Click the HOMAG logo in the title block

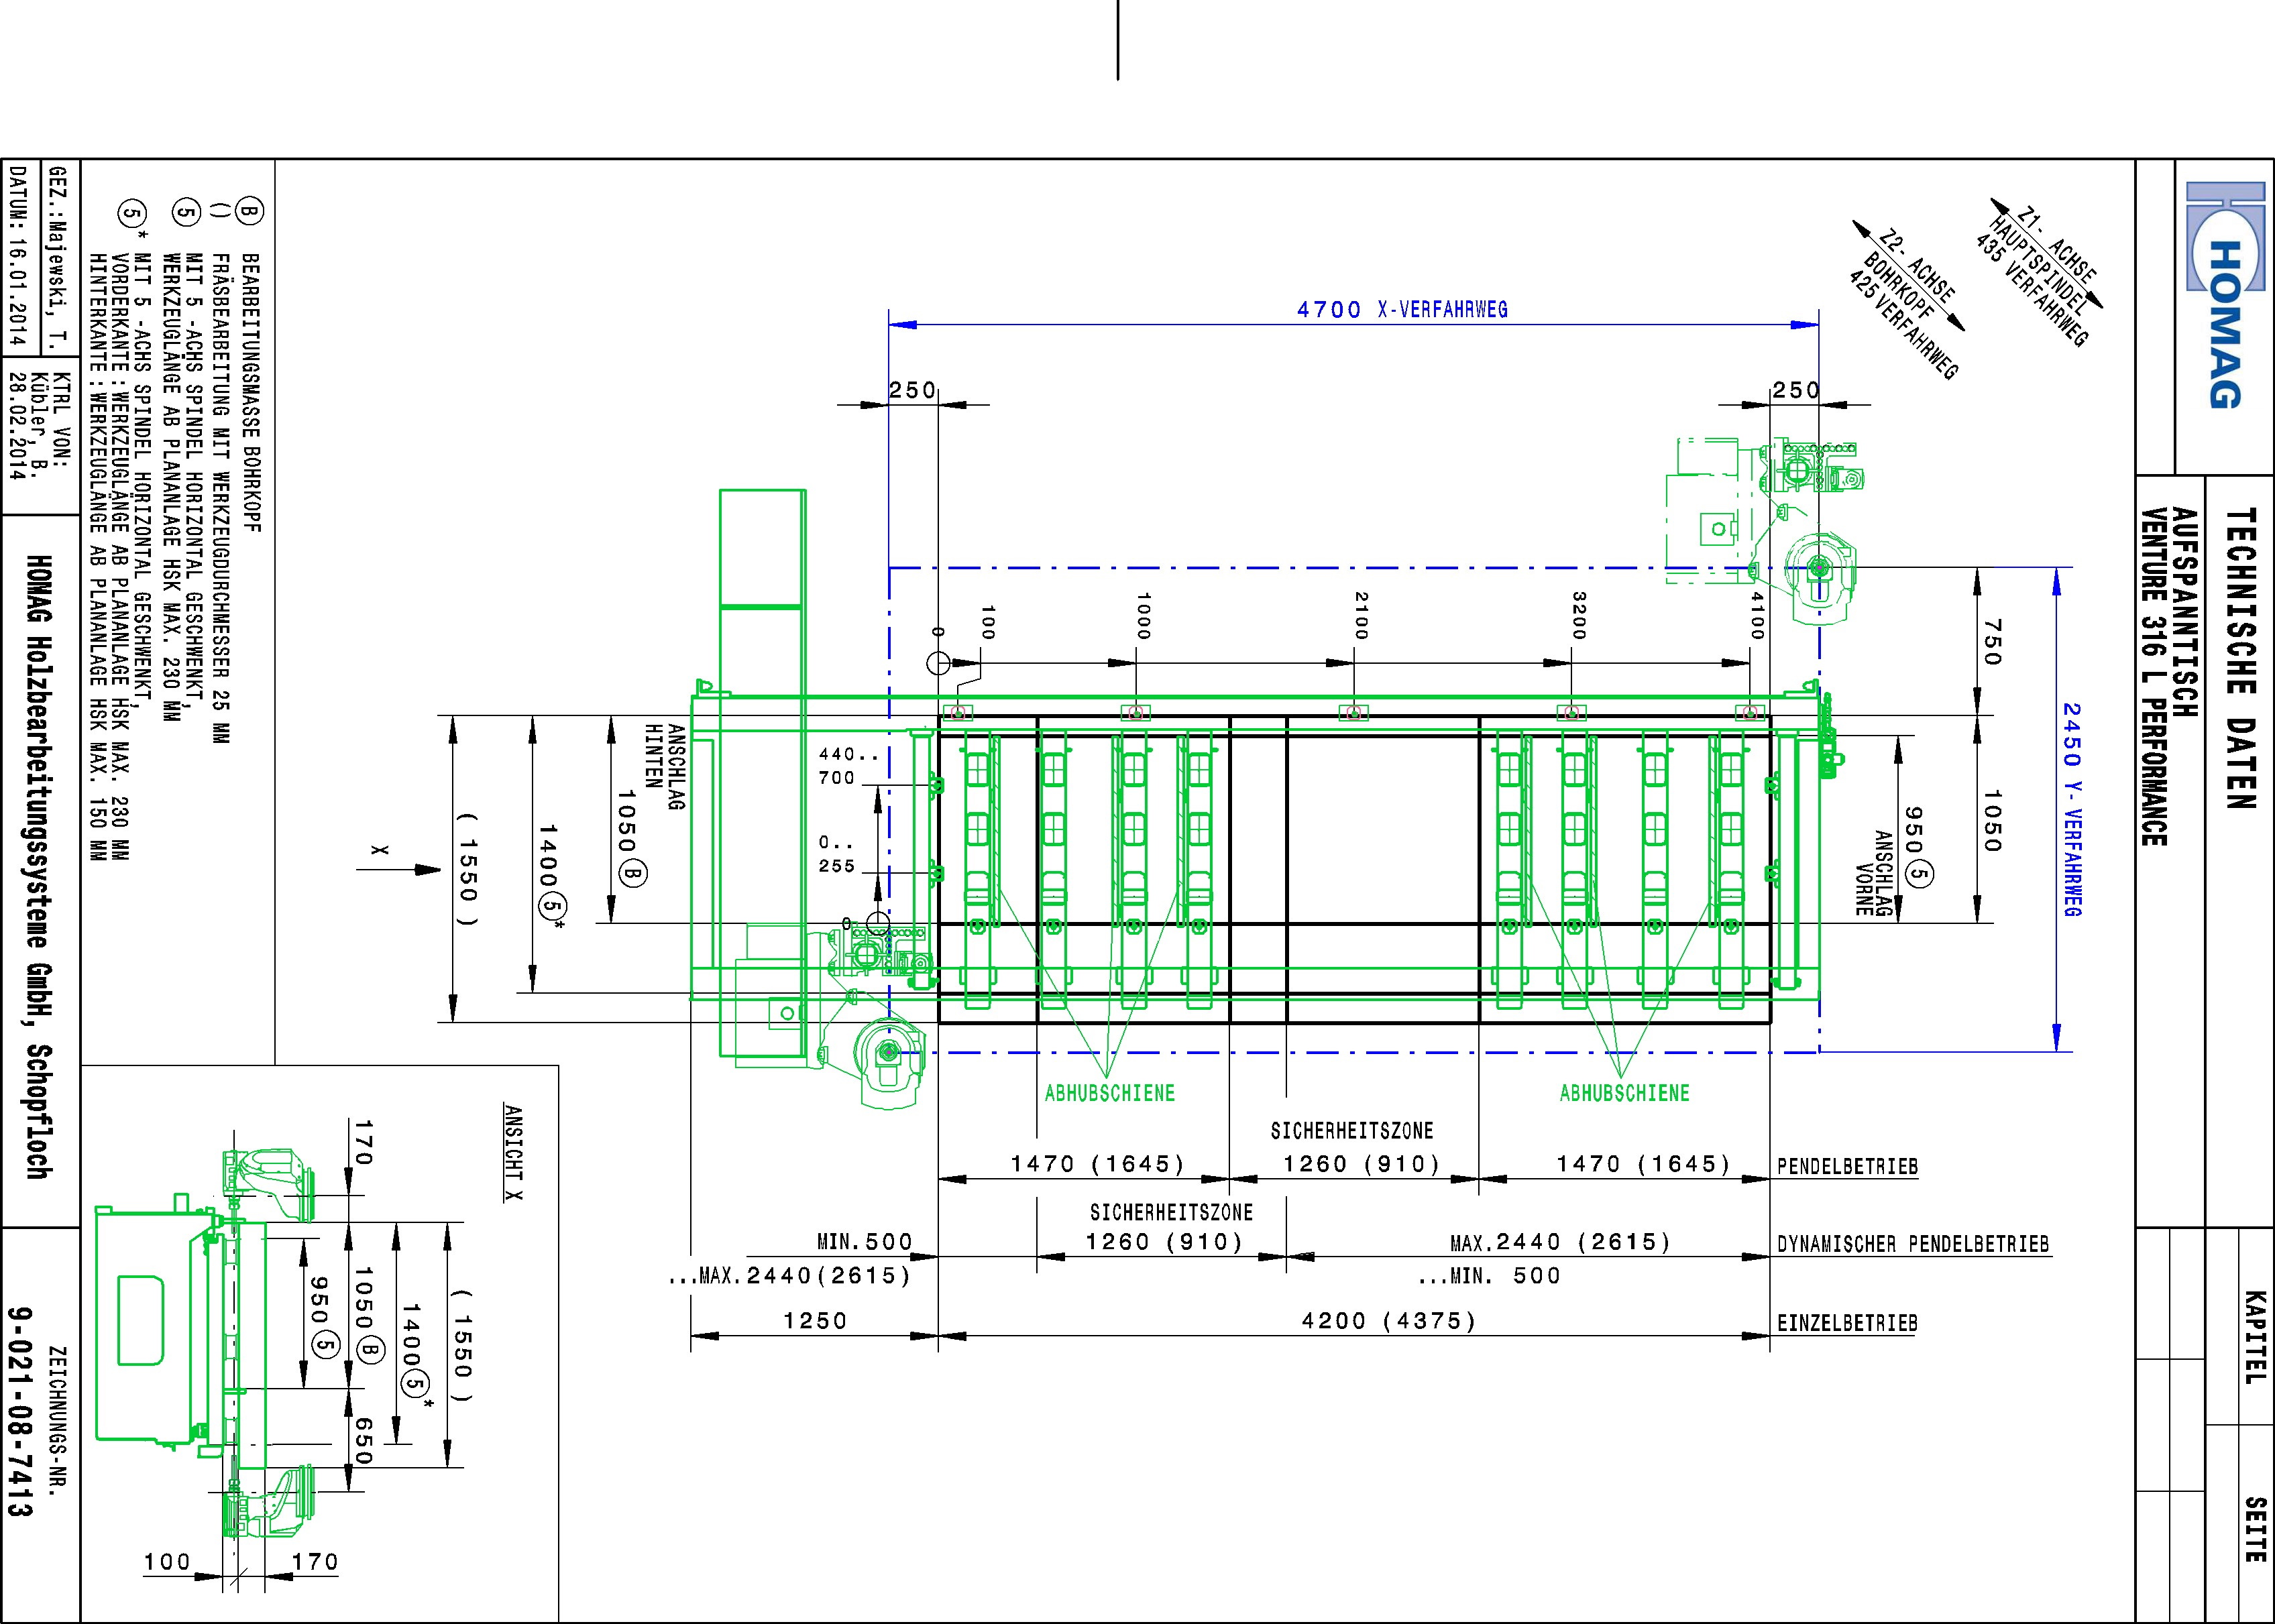tap(2225, 296)
